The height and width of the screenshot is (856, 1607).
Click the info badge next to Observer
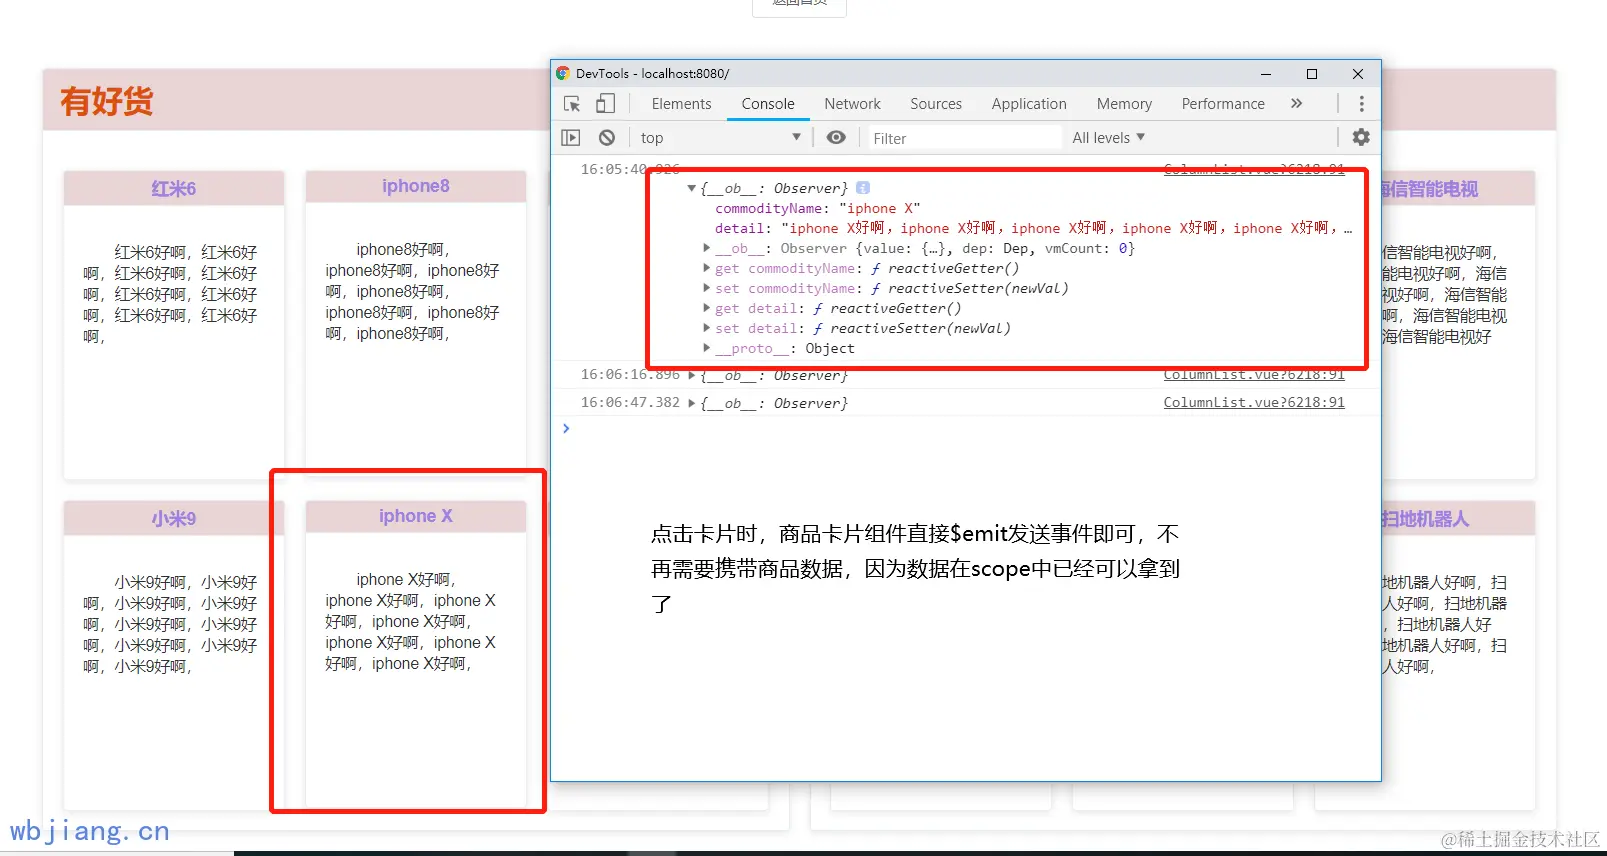click(863, 188)
